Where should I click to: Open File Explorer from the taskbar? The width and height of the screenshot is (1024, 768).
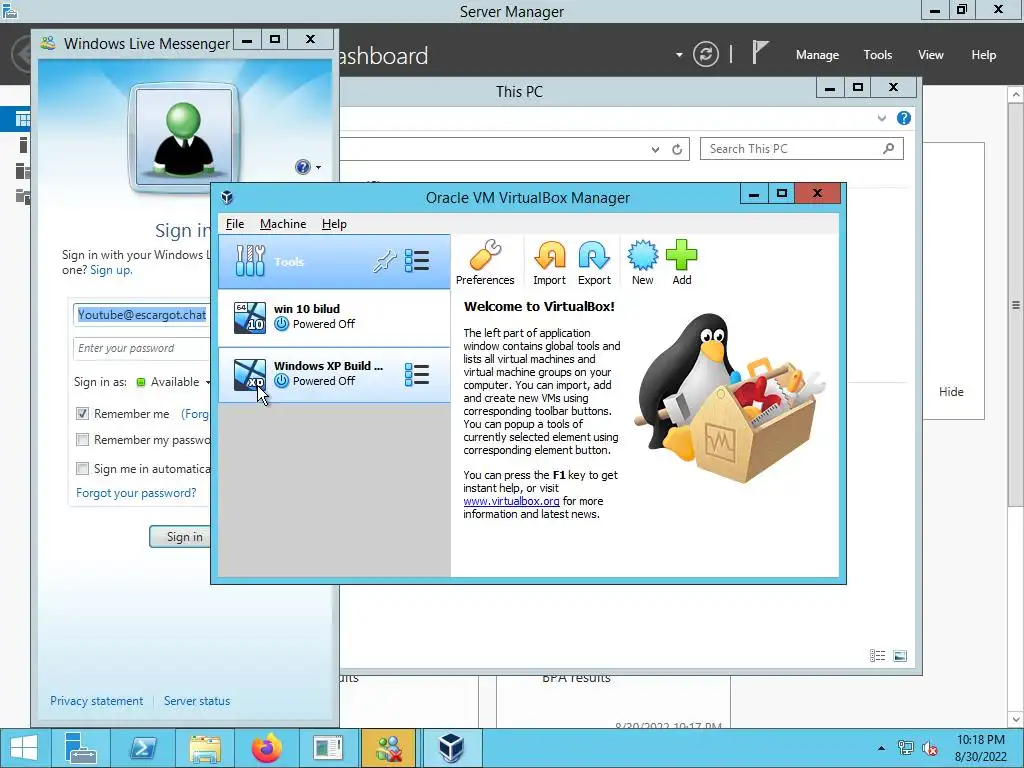(x=204, y=748)
